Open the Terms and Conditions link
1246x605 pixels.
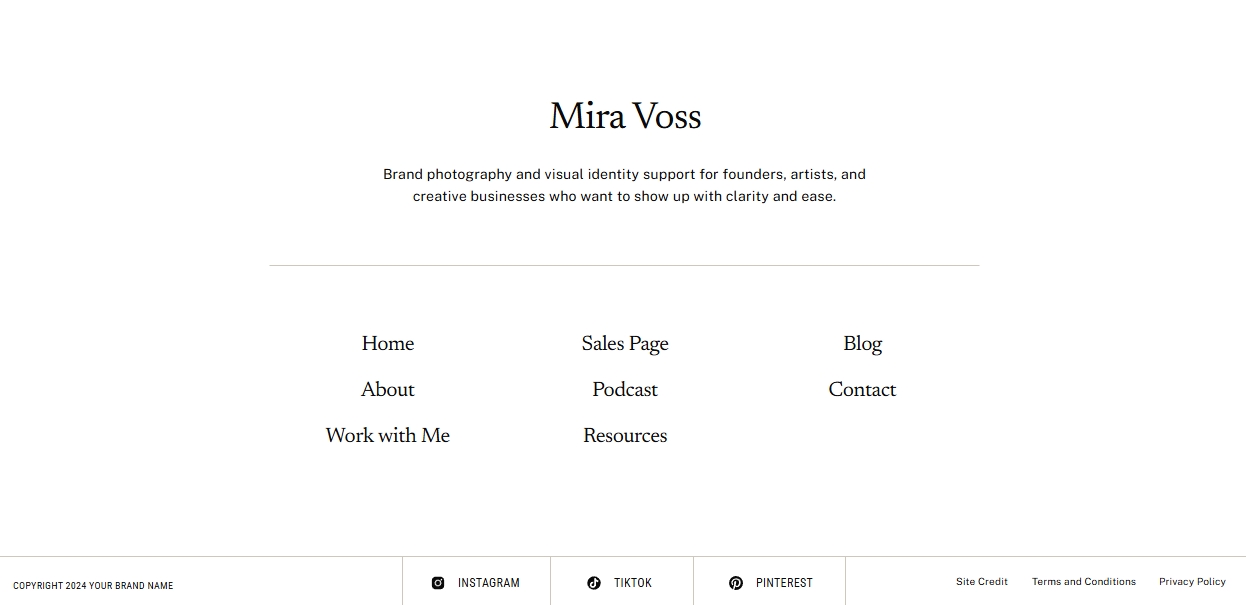1084,582
